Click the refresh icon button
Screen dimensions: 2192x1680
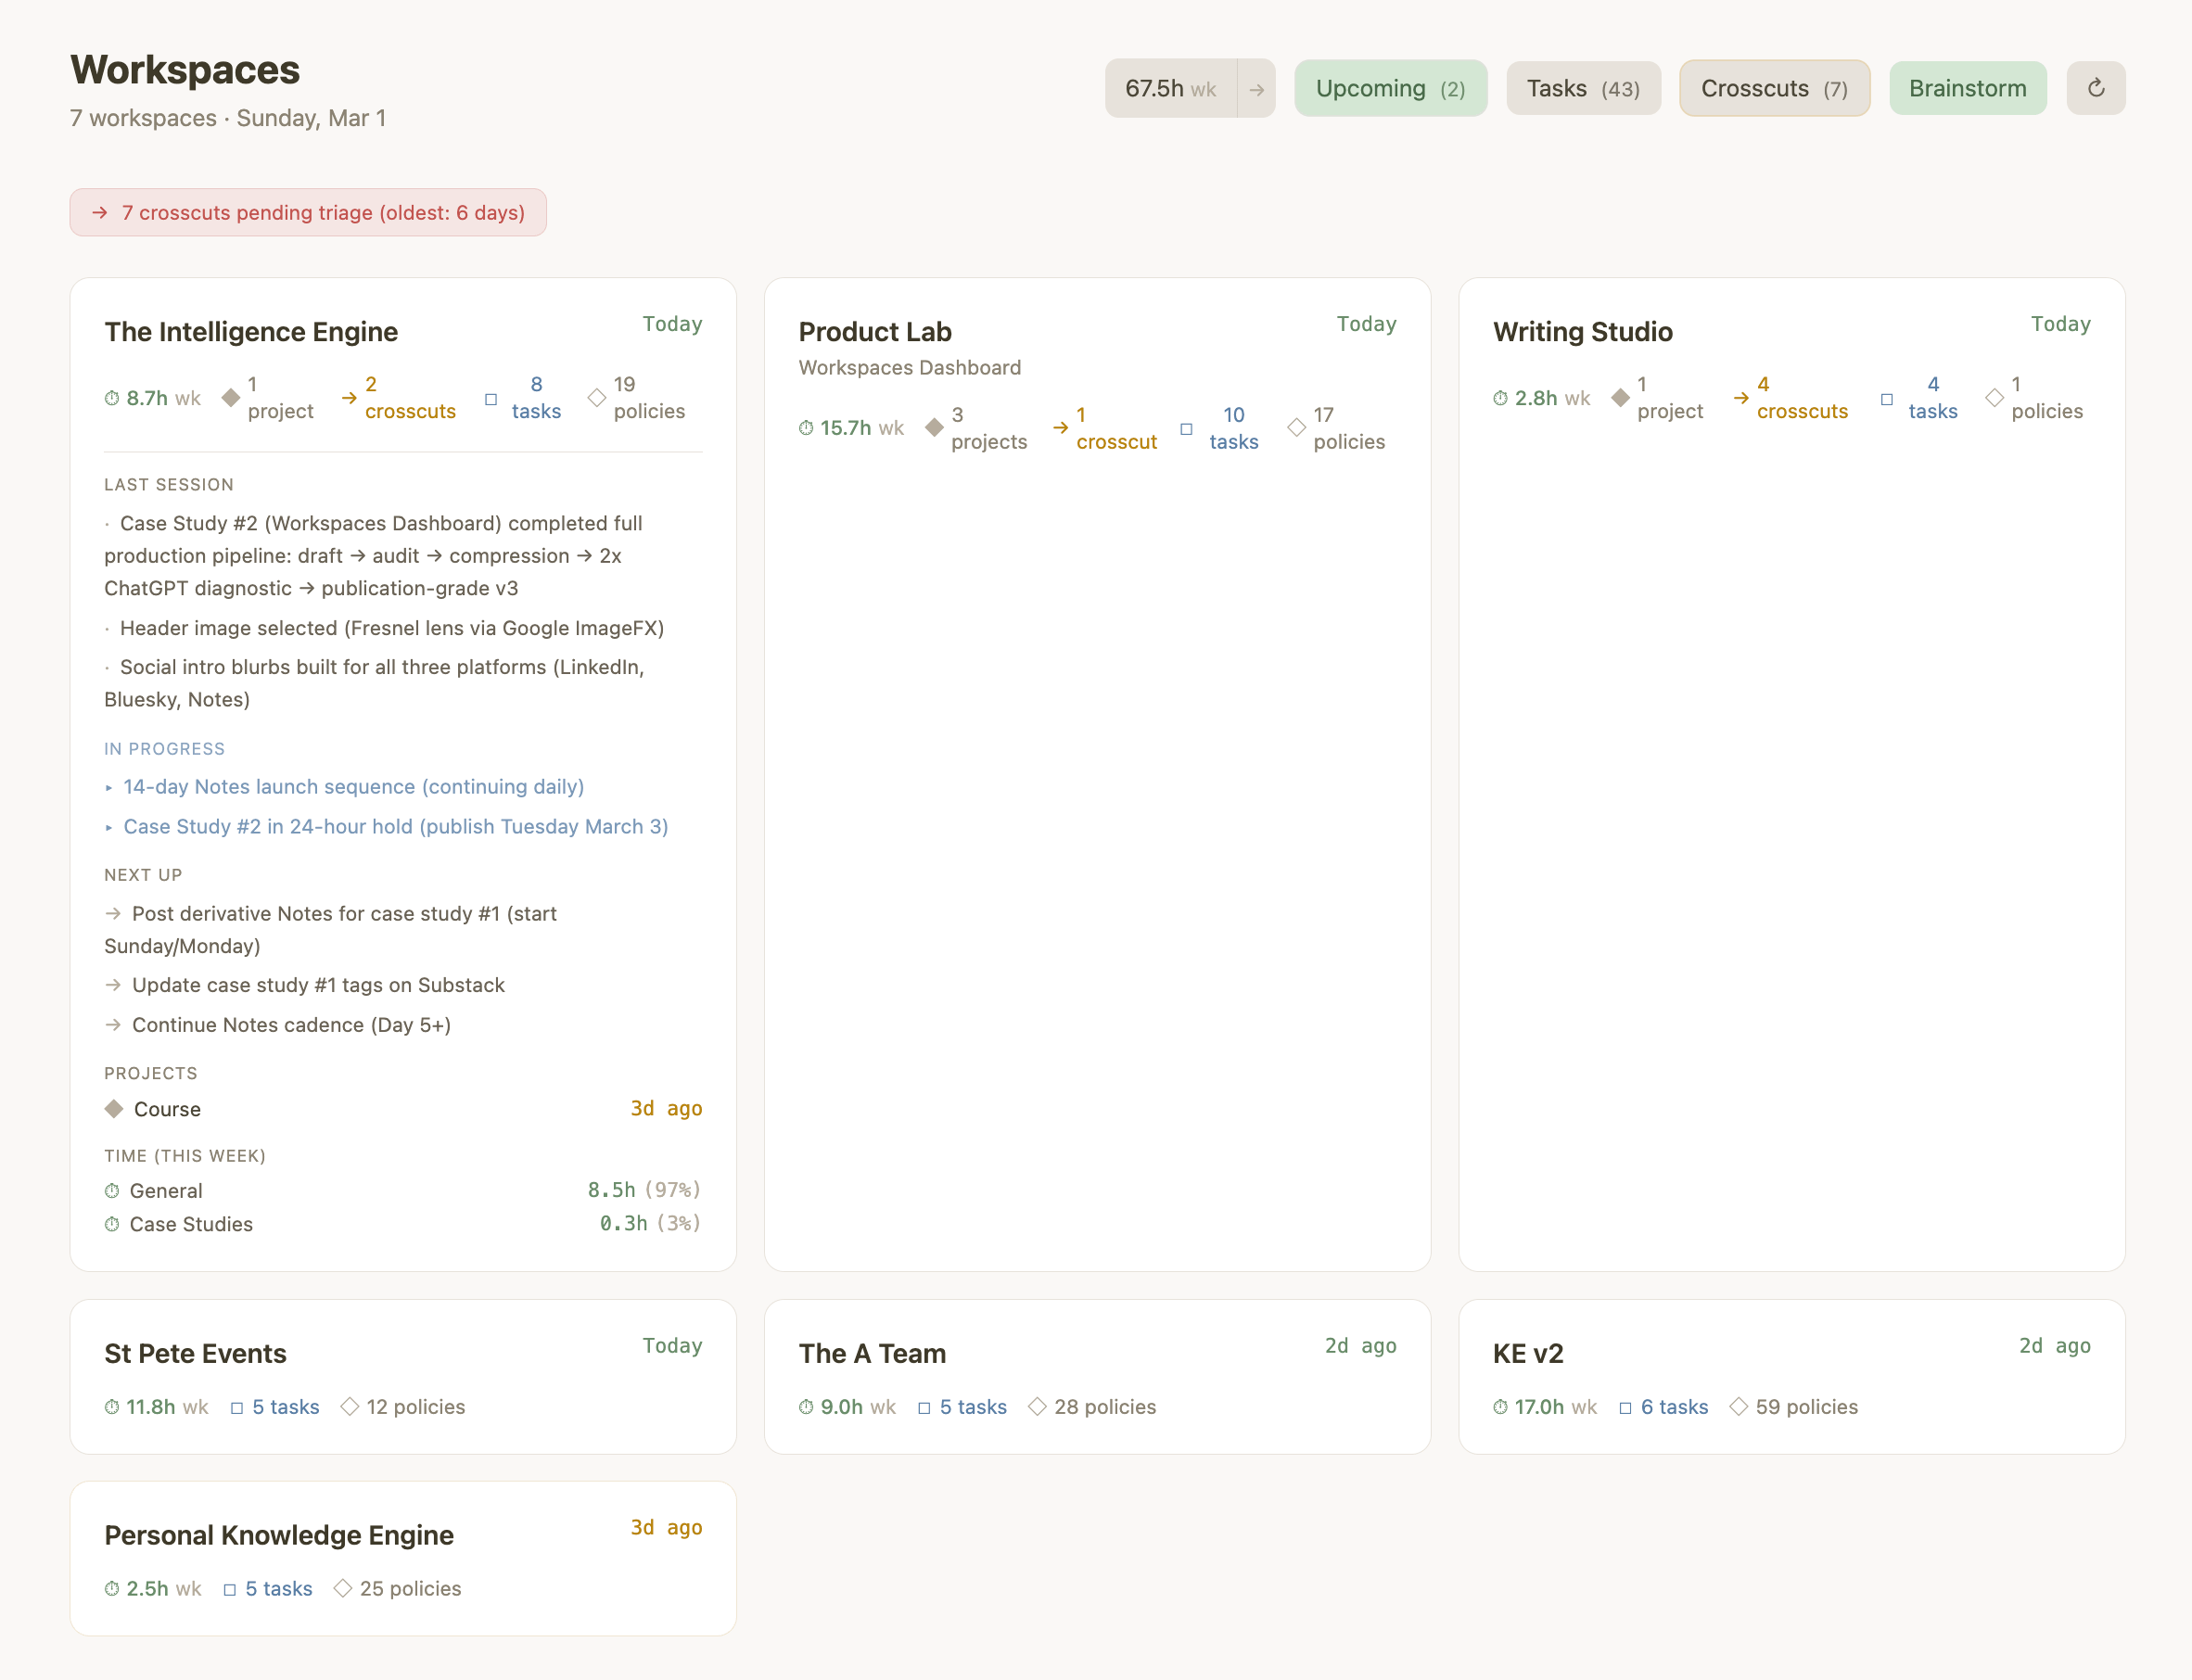pyautogui.click(x=2095, y=88)
